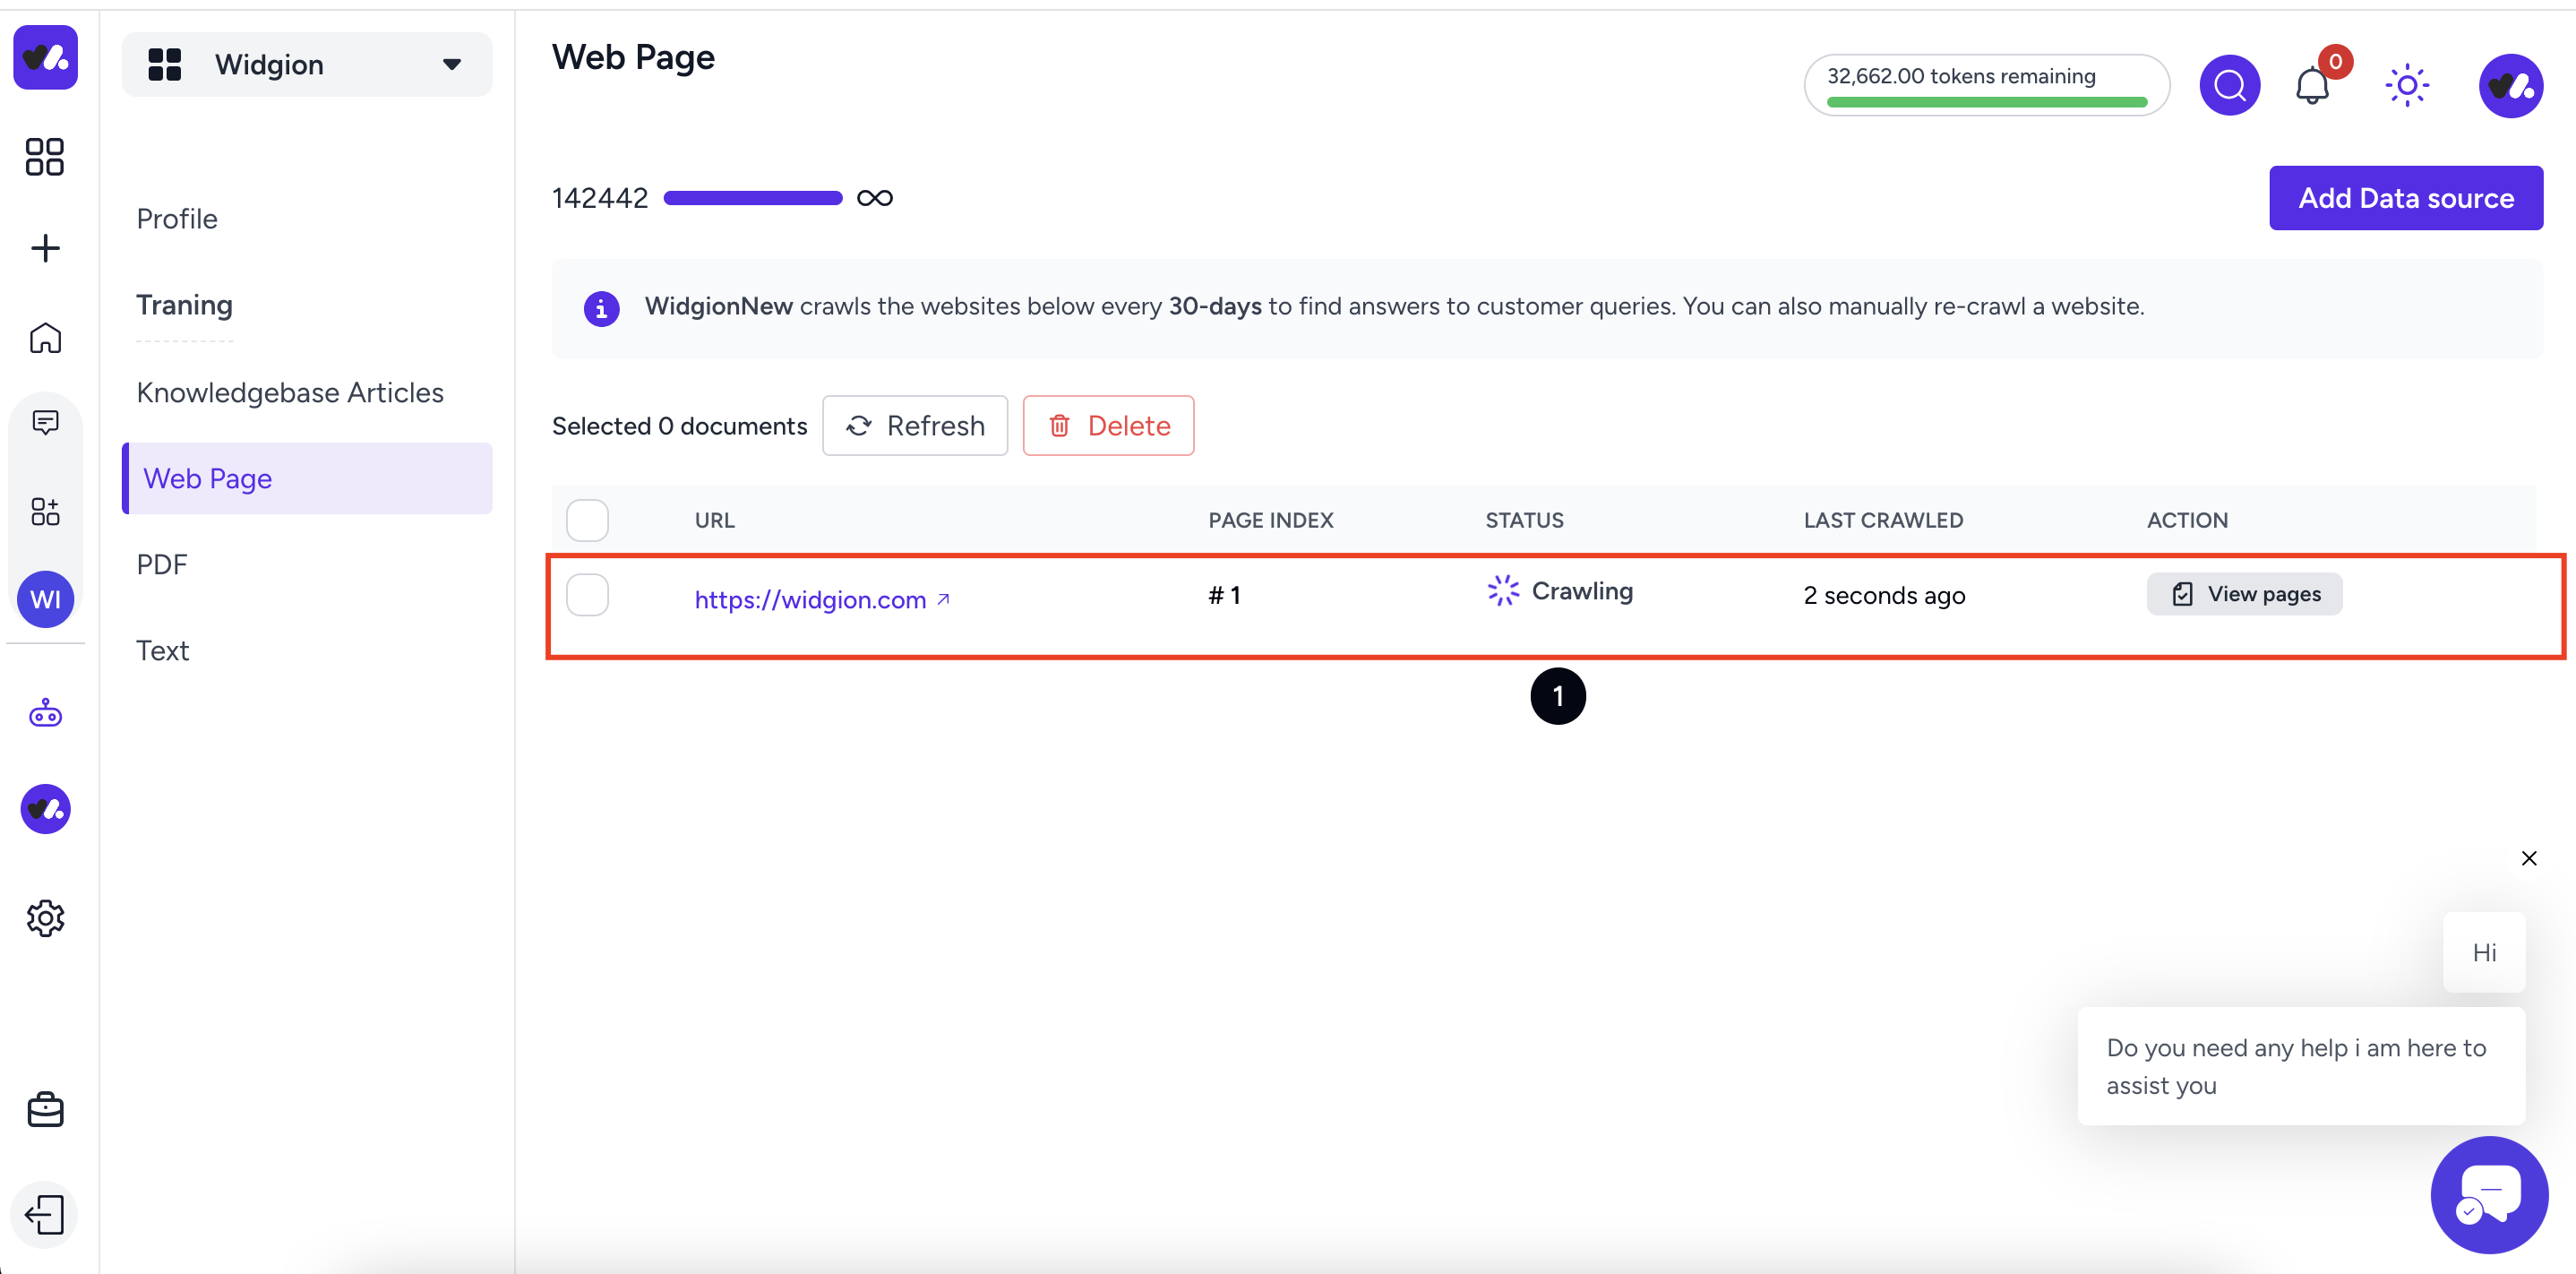Screen dimensions: 2576x1274
Task: Click the 'Selected 0 documents' label
Action: pyautogui.click(x=679, y=426)
